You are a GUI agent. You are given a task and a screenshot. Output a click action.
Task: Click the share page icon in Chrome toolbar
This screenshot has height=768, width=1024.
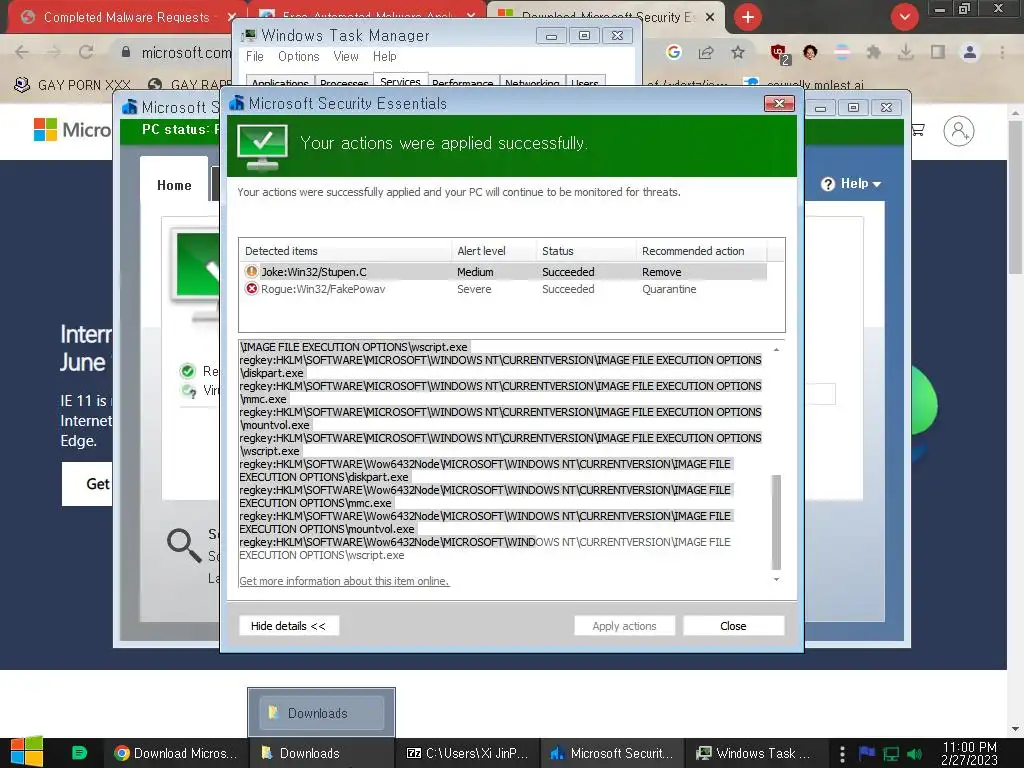[x=706, y=52]
